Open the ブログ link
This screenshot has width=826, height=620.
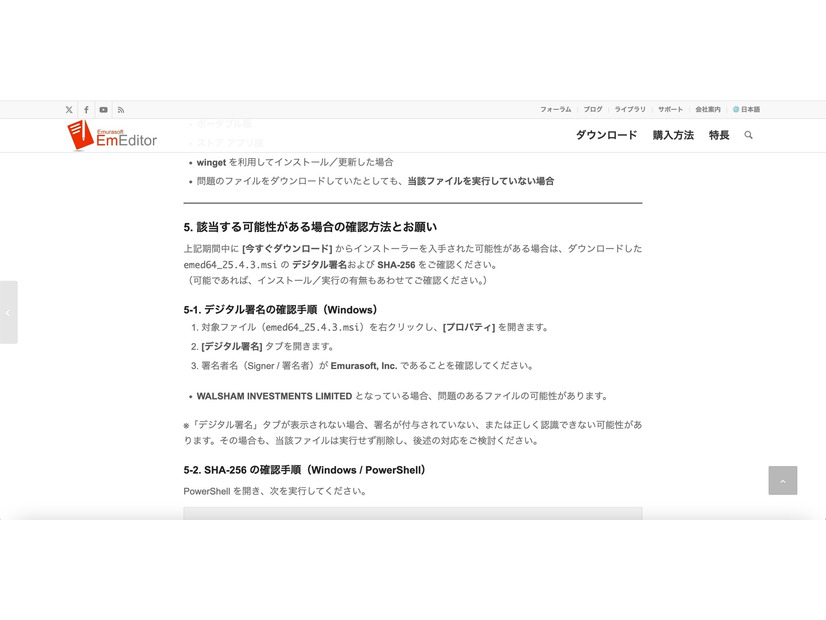coord(594,110)
